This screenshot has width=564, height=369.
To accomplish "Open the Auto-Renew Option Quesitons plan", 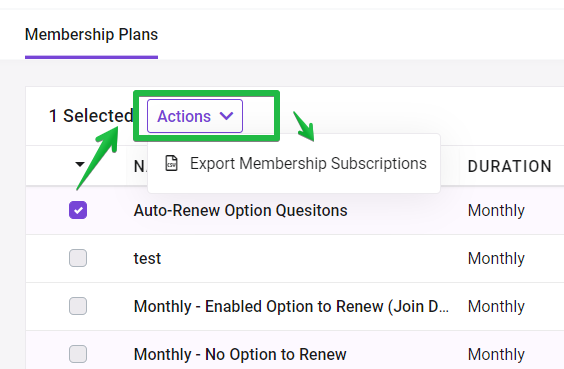I will [241, 210].
